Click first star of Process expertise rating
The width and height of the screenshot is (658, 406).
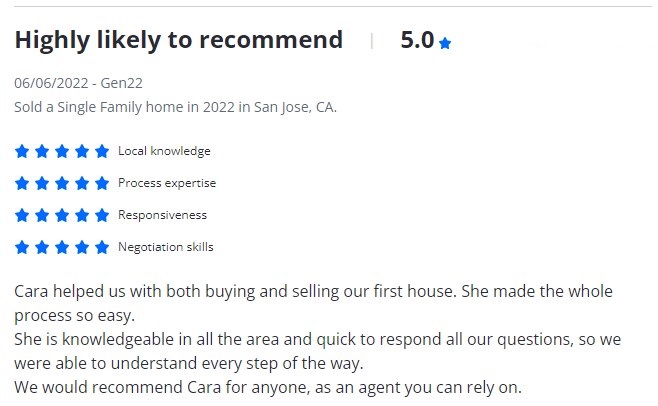pos(22,184)
